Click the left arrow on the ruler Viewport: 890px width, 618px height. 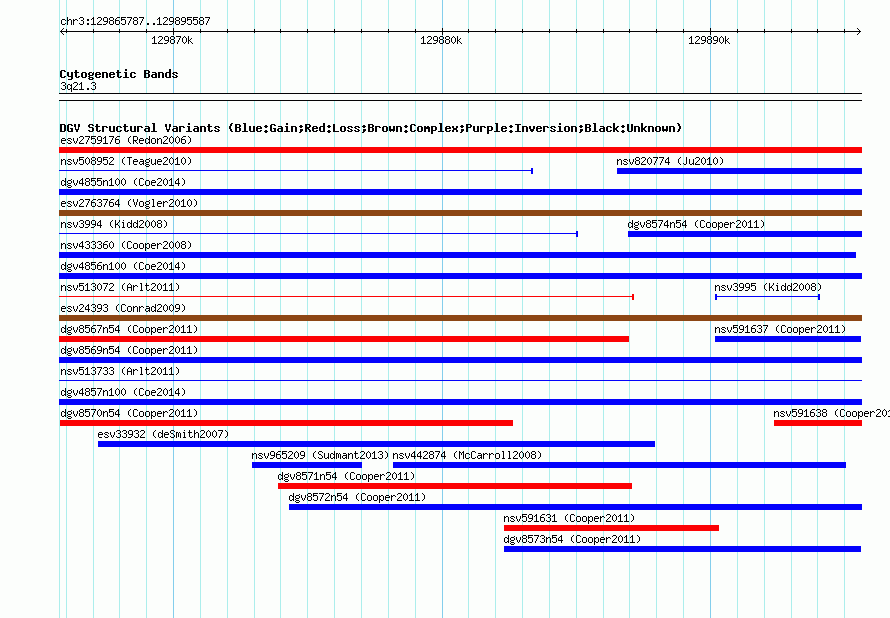coord(63,31)
